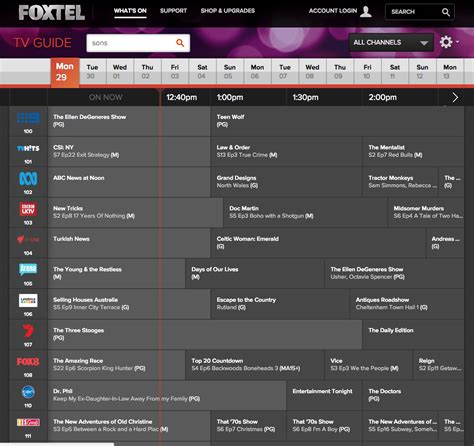The image size is (474, 446).
Task: Open Top 20 Countdown listing
Action: pyautogui.click(x=255, y=365)
